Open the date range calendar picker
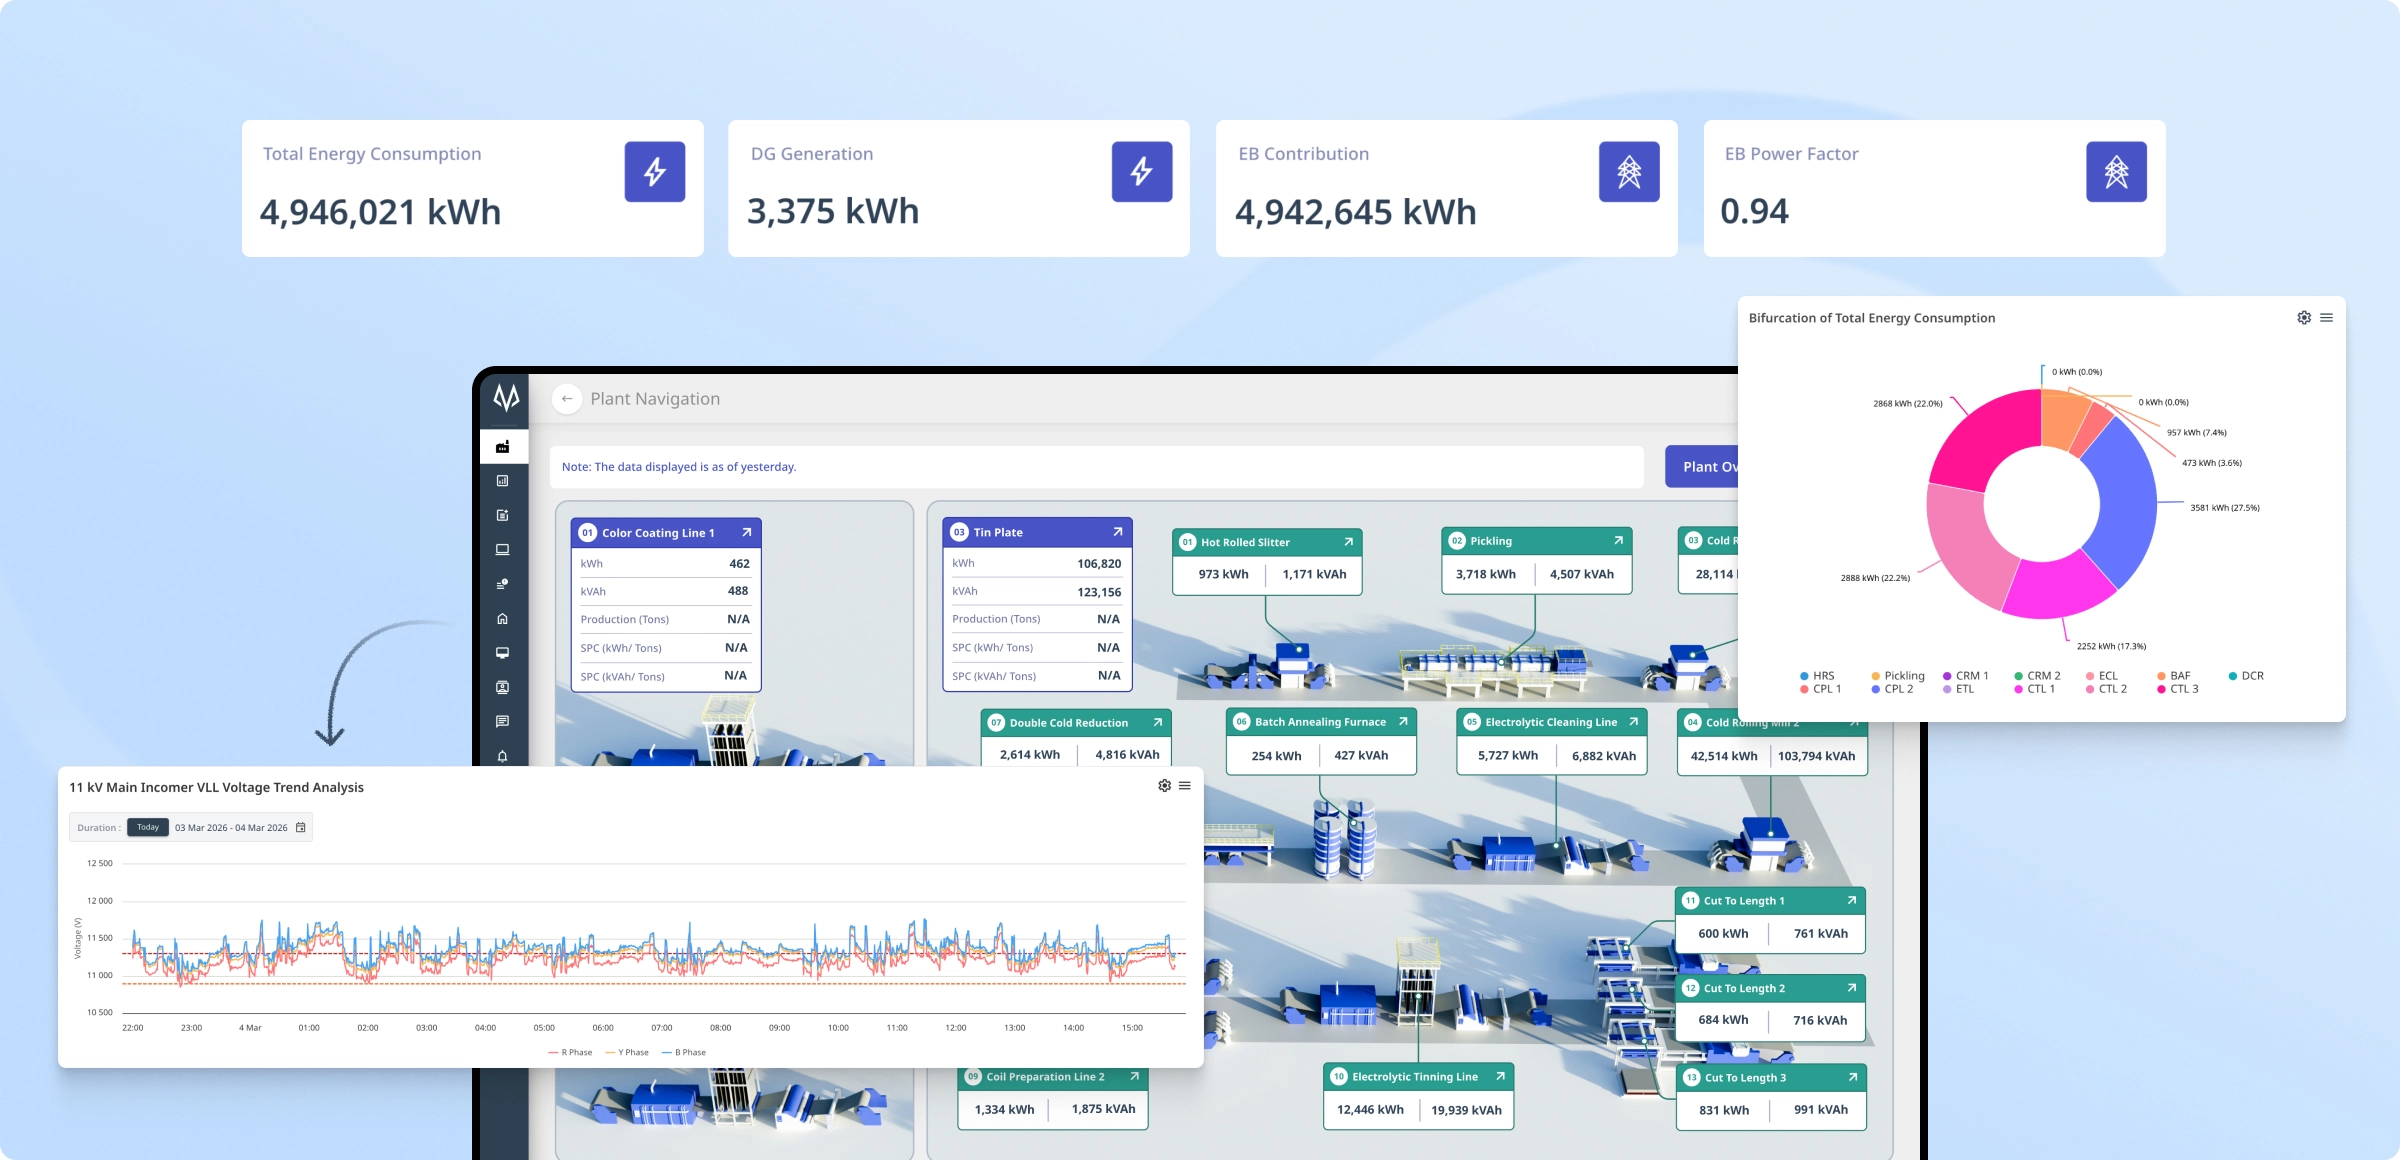This screenshot has height=1160, width=2400. tap(301, 828)
